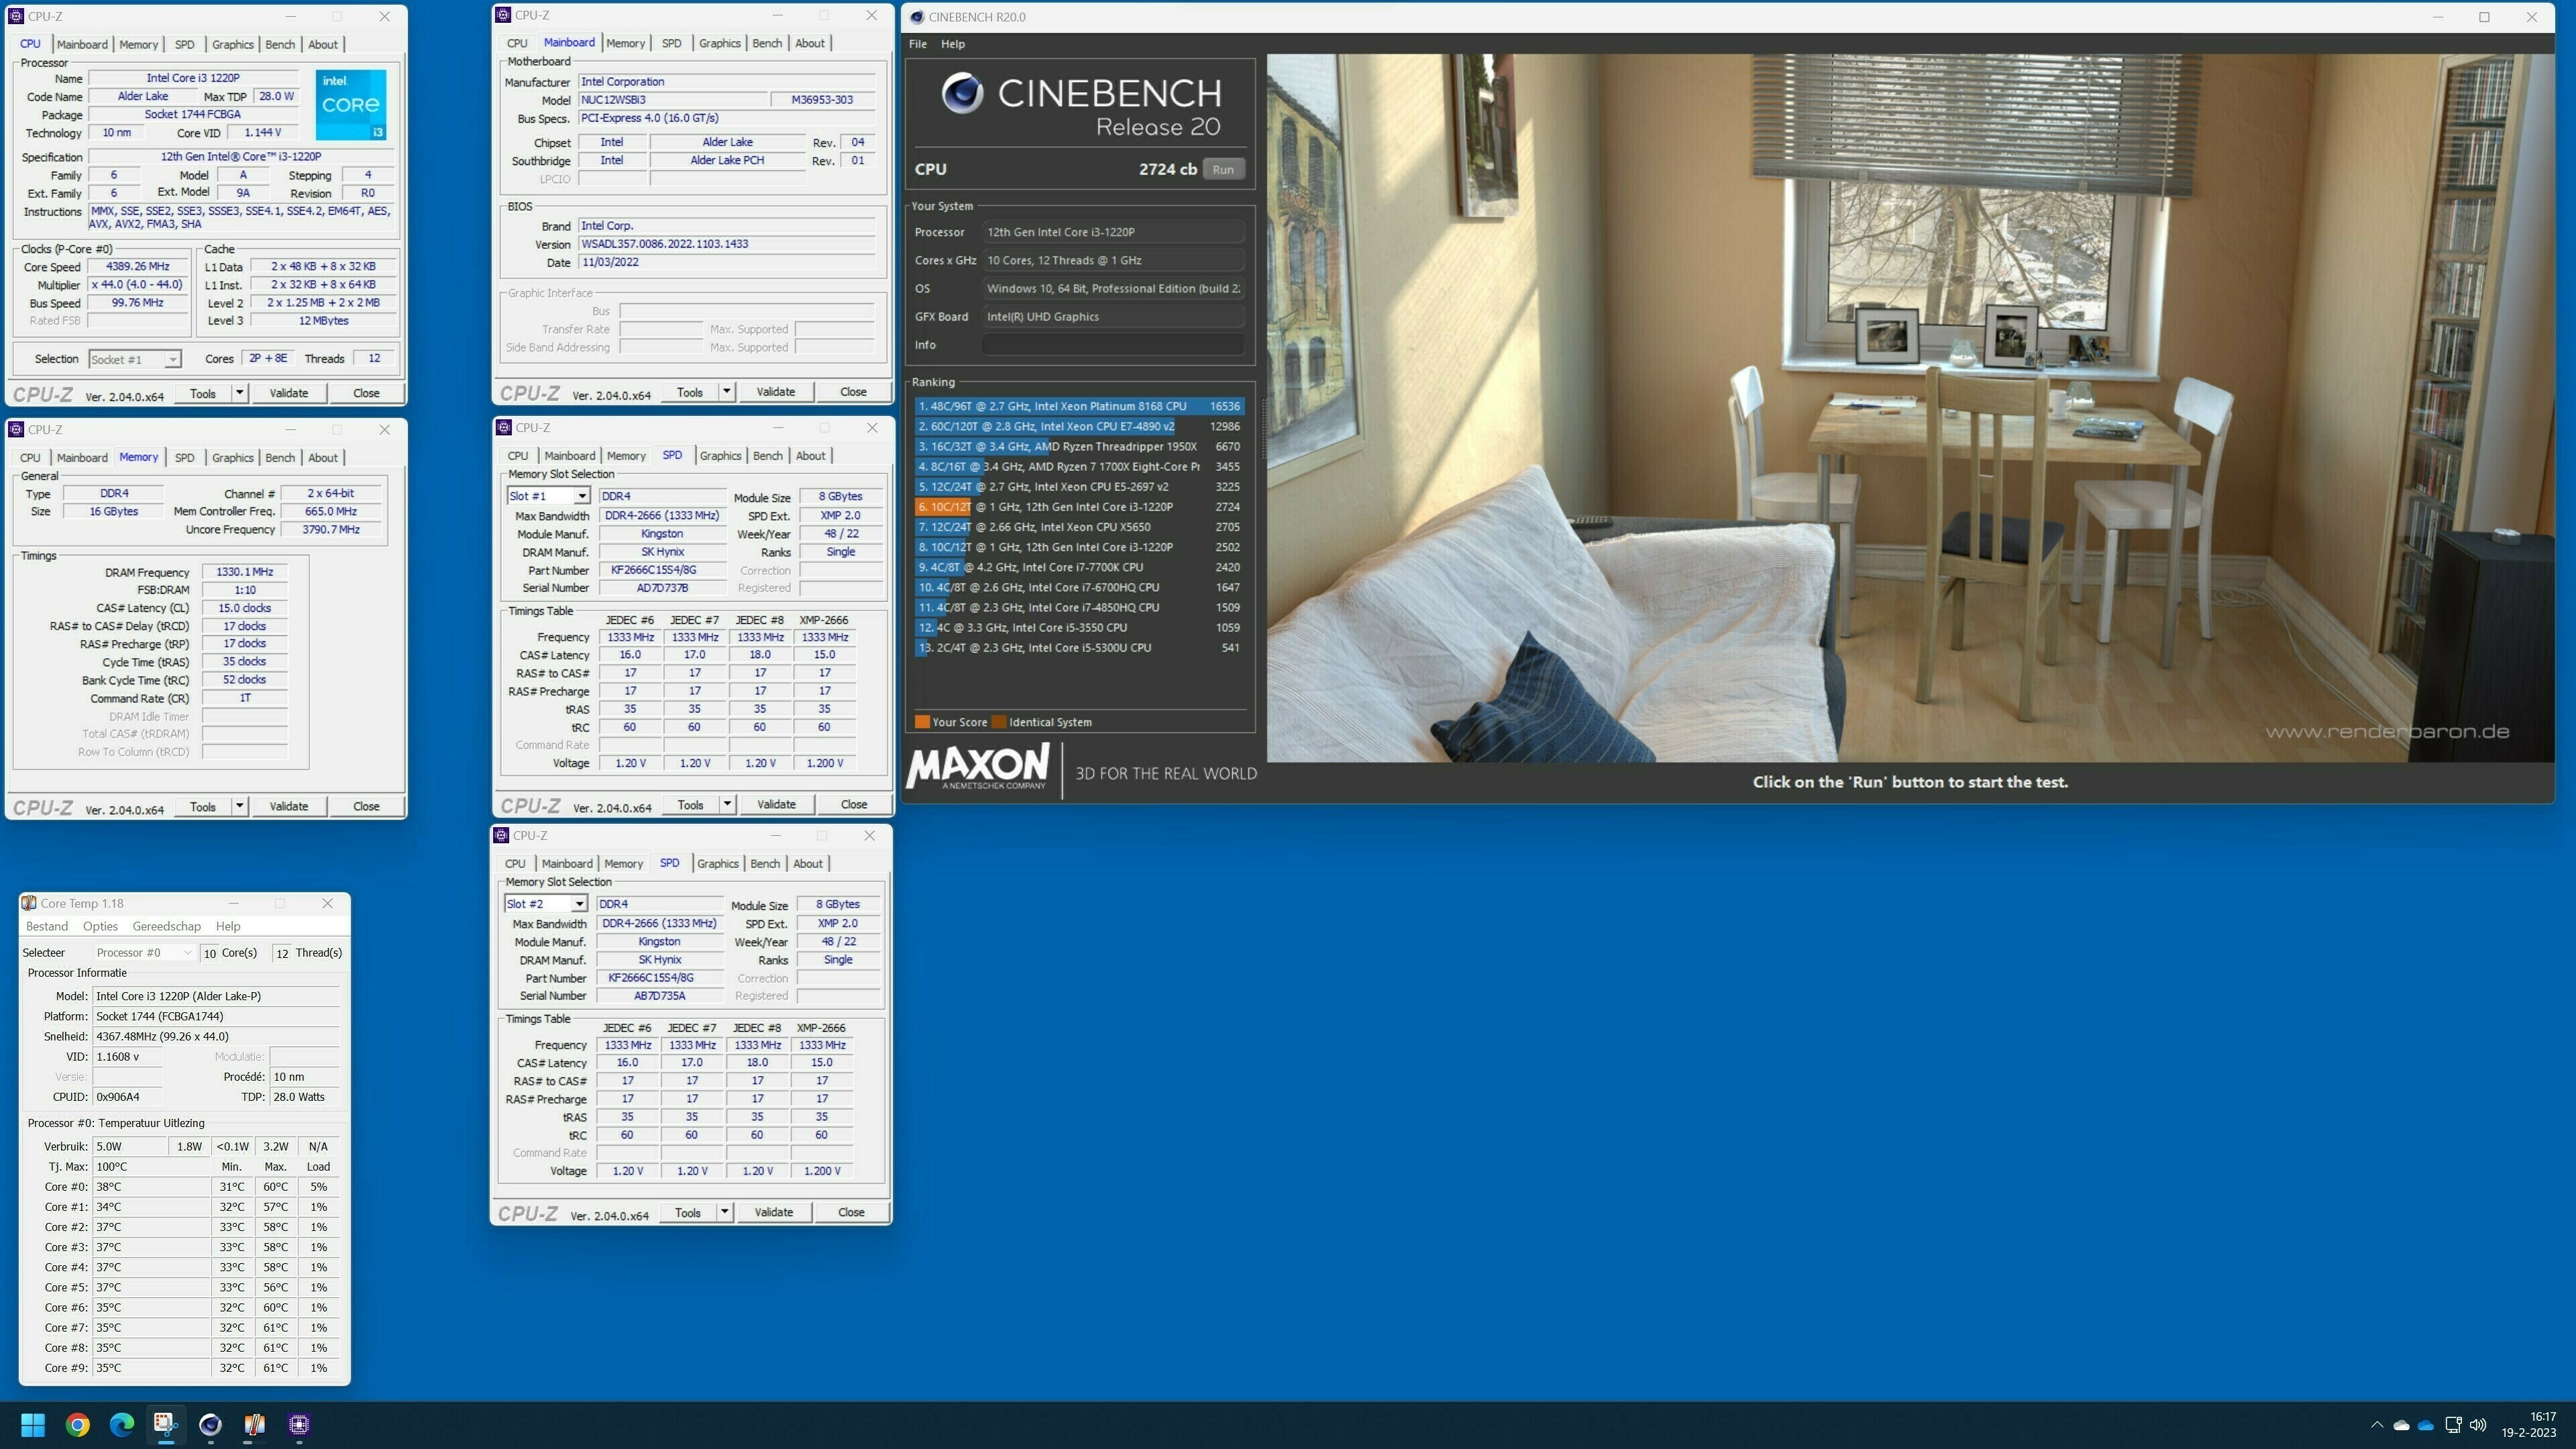Open the Slot #1 memory slot dropdown

point(548,496)
